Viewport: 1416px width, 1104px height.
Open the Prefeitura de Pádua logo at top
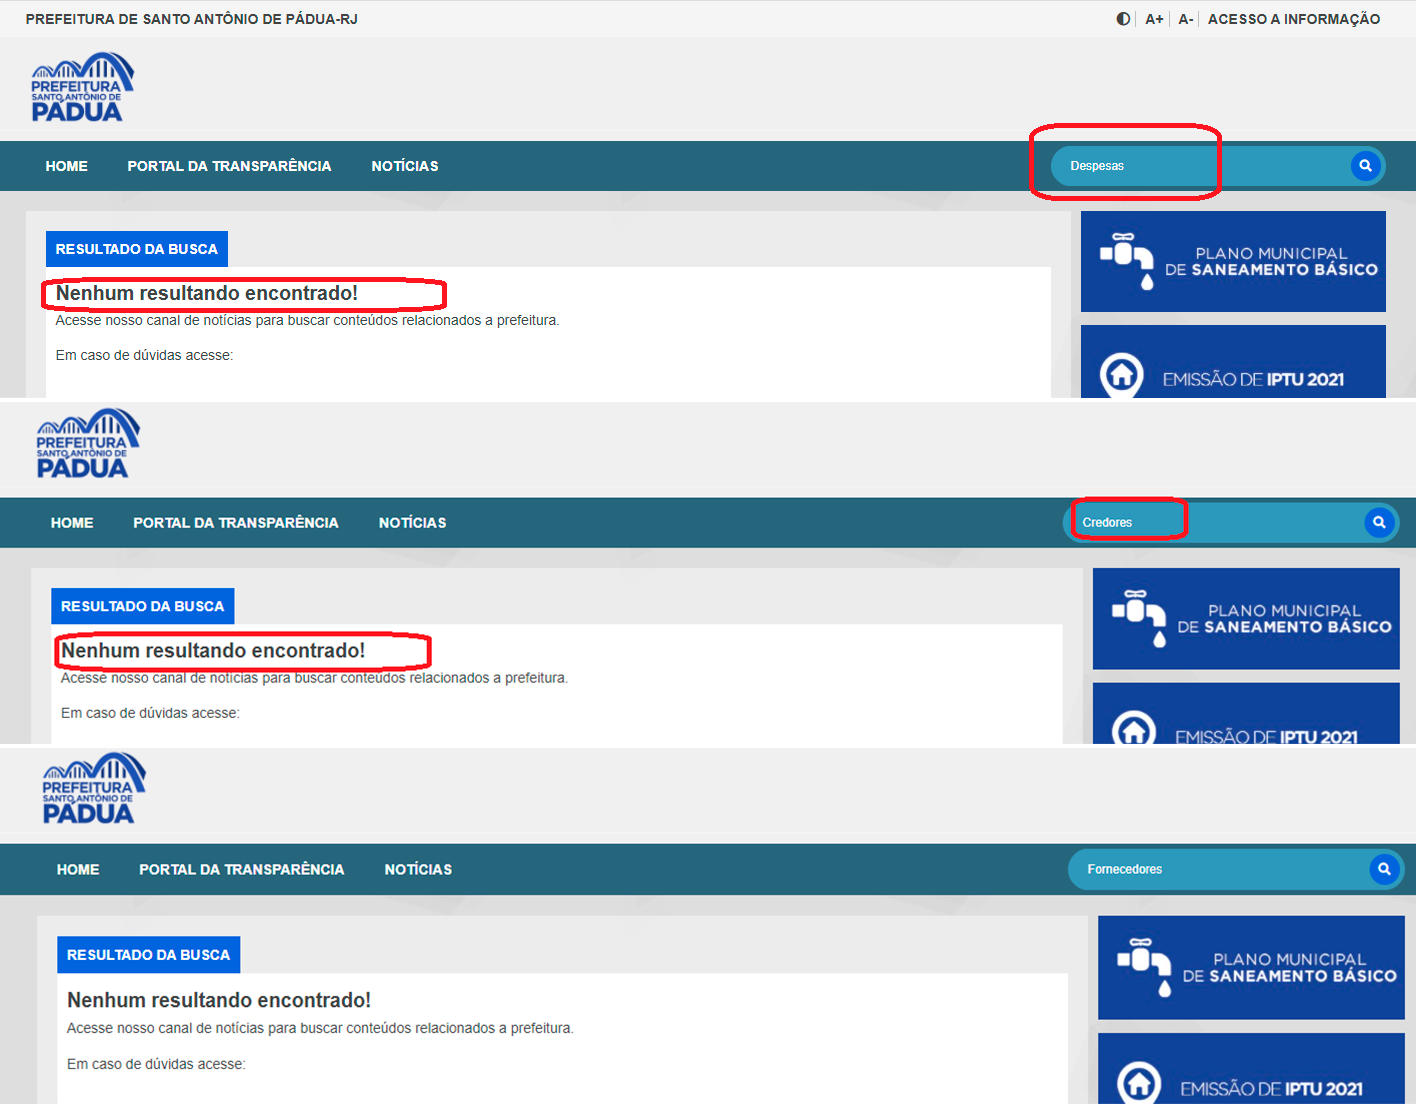point(82,87)
